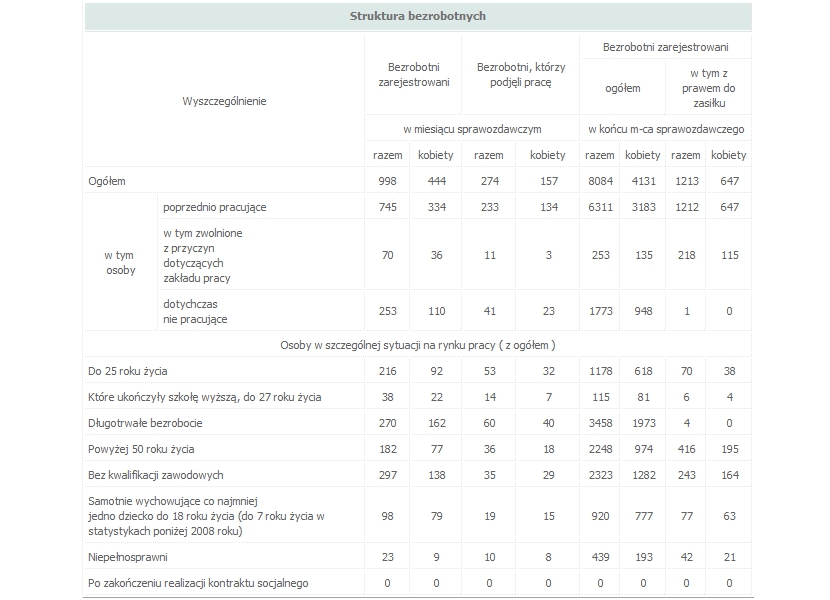Image resolution: width=830 pixels, height=600 pixels.
Task: Click the 'Struktura bezrobotnych' table title
Action: (x=417, y=16)
